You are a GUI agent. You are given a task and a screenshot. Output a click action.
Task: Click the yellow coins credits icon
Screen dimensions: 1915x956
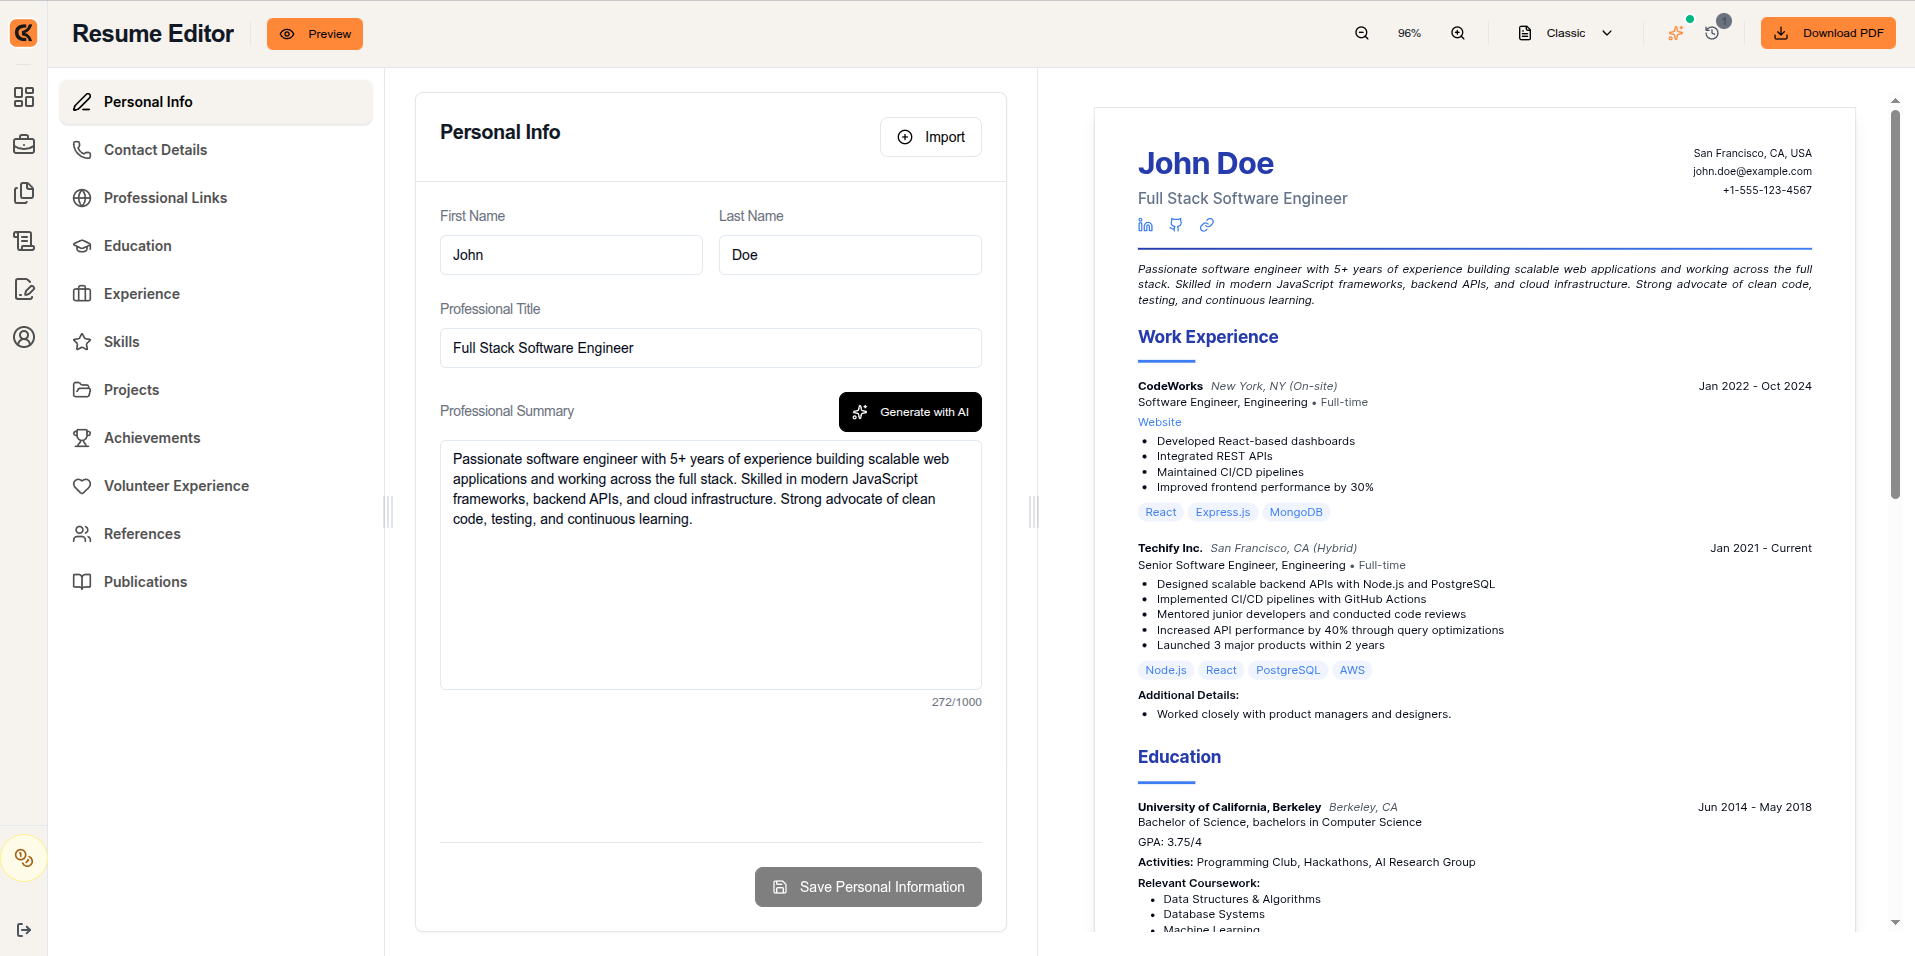[24, 858]
